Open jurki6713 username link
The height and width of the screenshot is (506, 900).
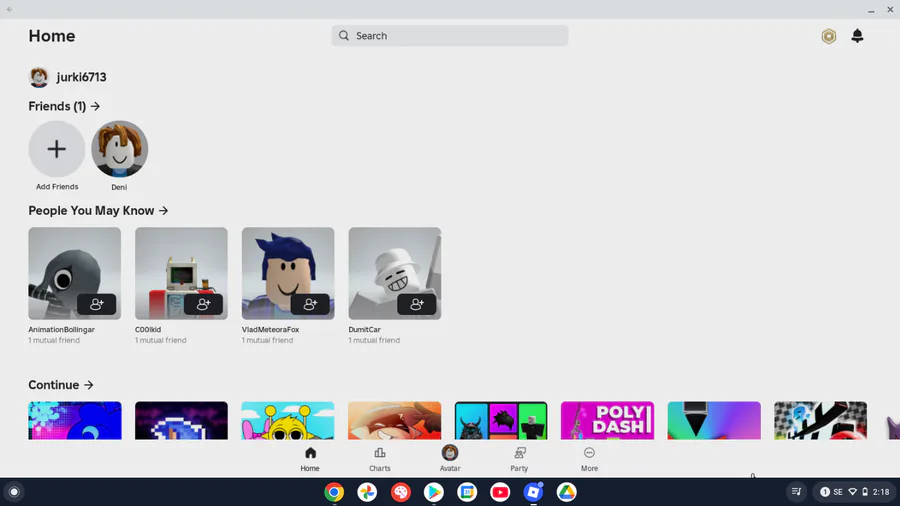pos(81,77)
